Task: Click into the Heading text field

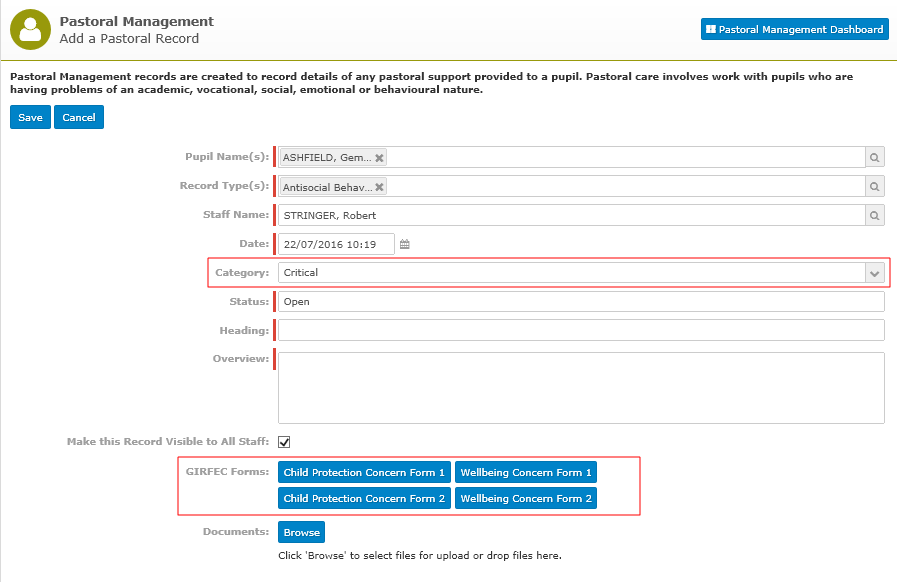Action: 581,330
